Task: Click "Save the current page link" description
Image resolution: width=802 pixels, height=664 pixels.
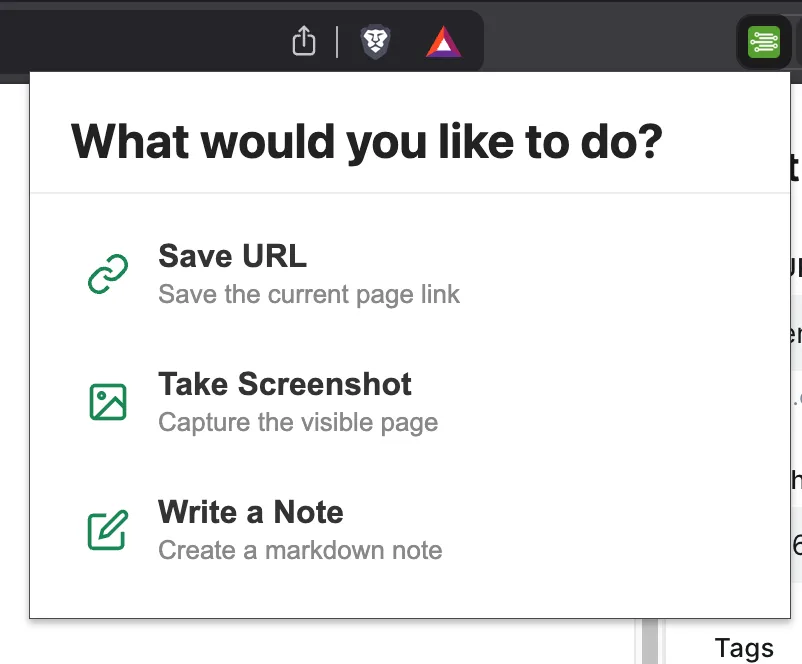Action: [x=309, y=295]
